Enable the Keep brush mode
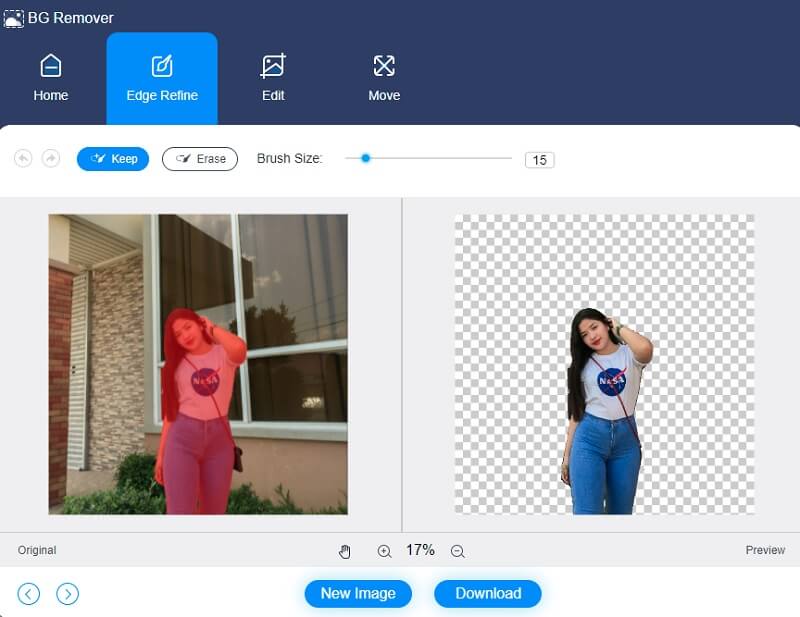 pos(113,159)
